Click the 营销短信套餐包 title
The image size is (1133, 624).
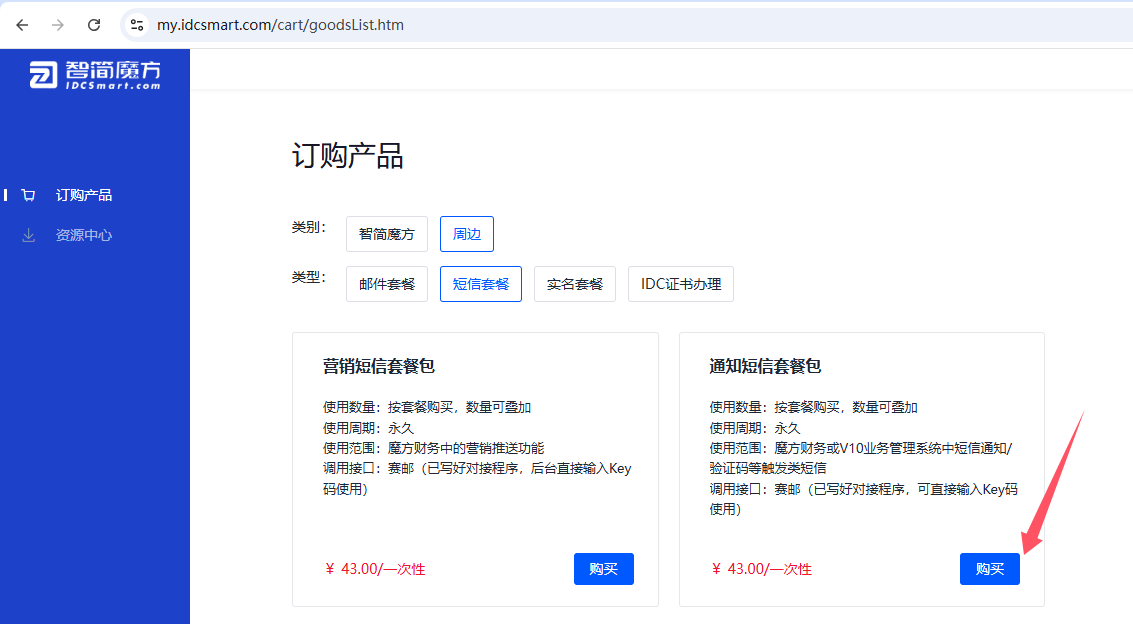click(x=379, y=366)
